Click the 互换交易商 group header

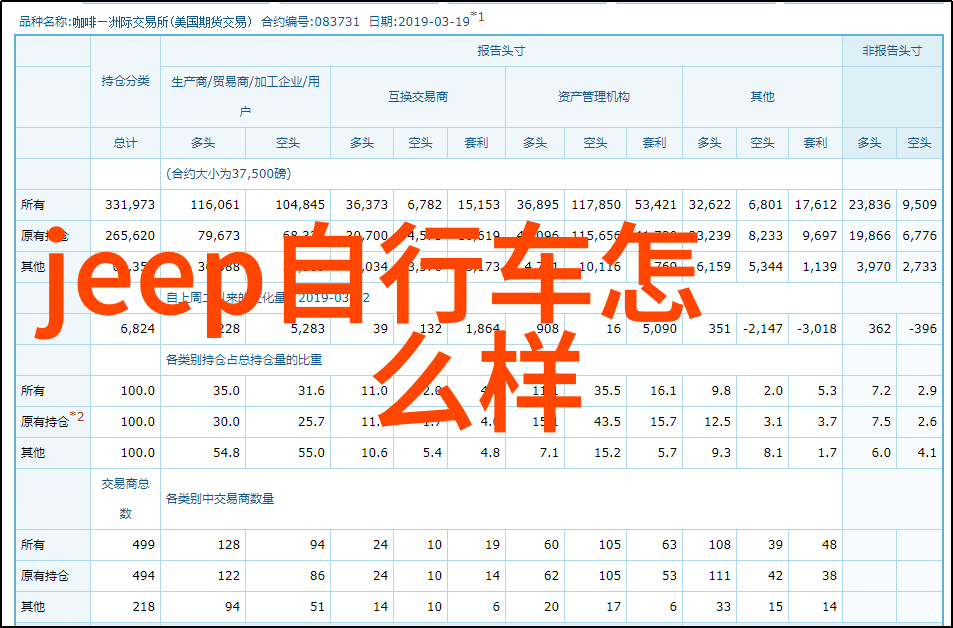[418, 97]
